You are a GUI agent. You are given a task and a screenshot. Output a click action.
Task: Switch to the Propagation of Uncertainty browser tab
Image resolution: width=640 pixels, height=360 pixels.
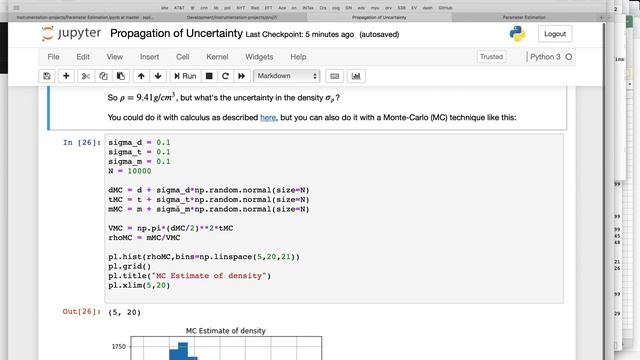[379, 17]
